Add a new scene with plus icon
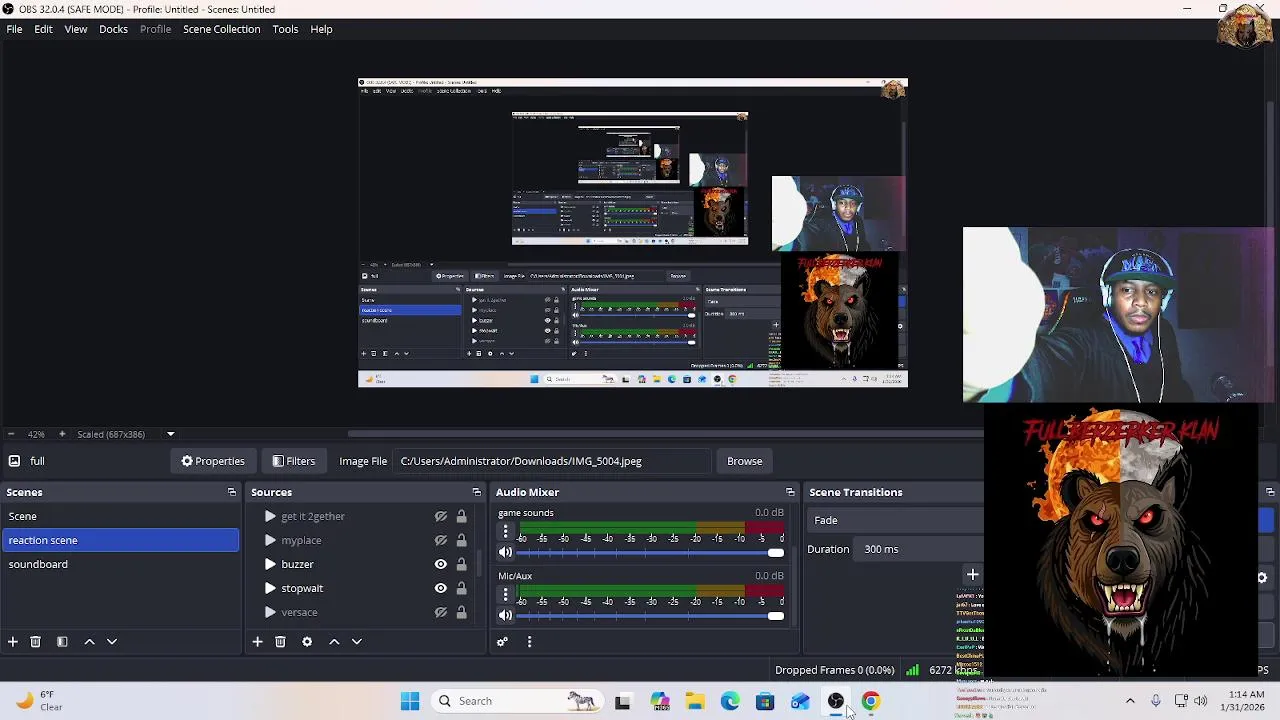This screenshot has width=1280, height=720. tap(13, 642)
